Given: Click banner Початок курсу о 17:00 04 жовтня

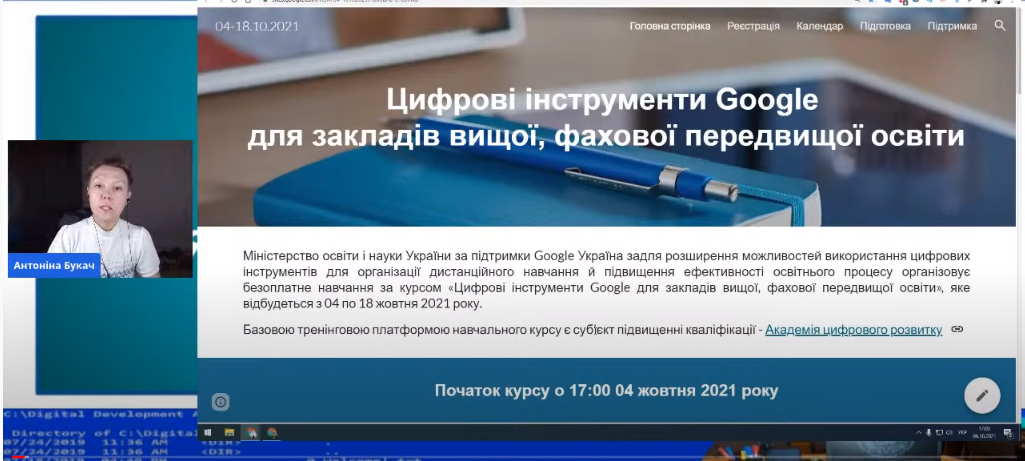Looking at the screenshot, I should [606, 391].
